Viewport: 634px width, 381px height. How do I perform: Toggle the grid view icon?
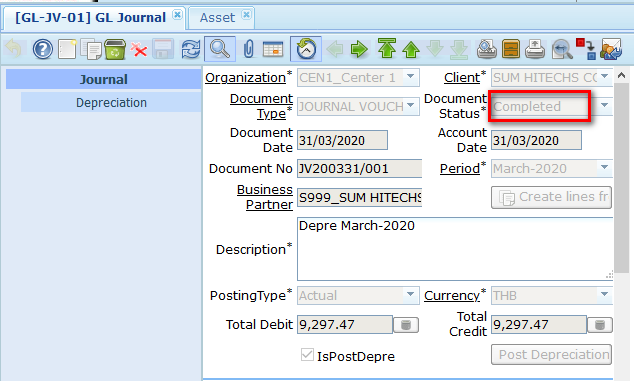tap(273, 49)
